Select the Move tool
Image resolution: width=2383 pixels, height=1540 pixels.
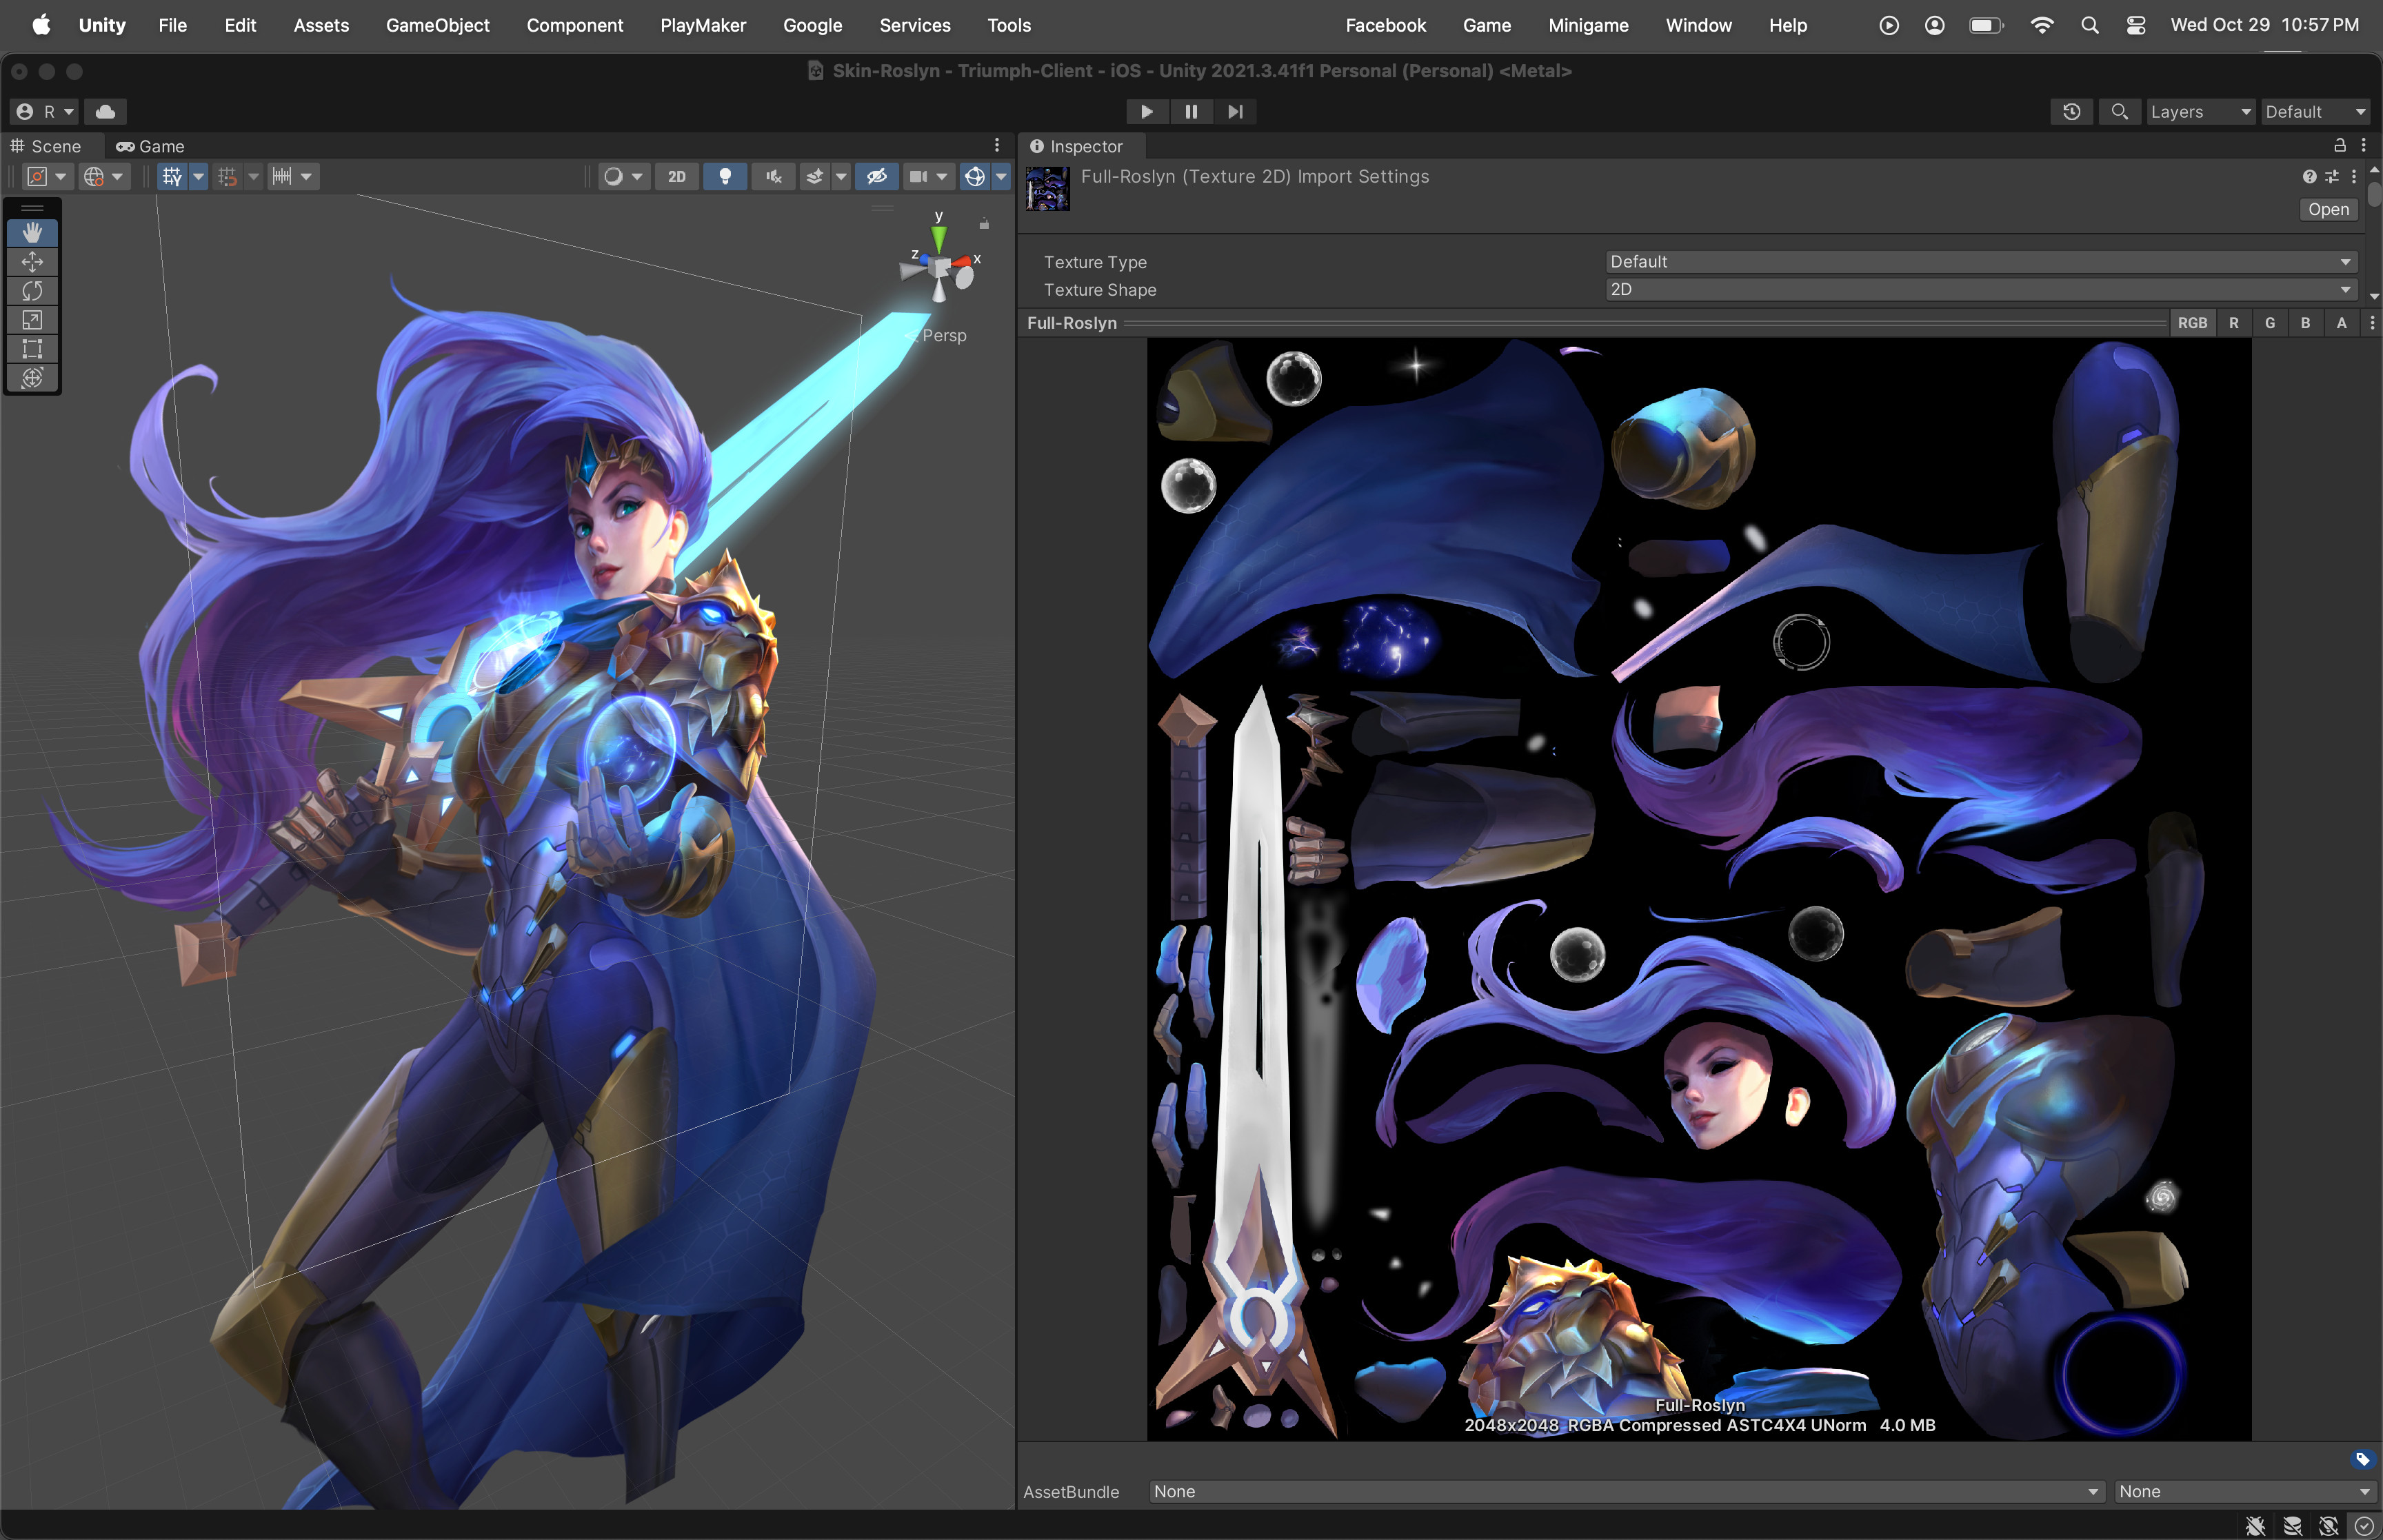pos(33,262)
